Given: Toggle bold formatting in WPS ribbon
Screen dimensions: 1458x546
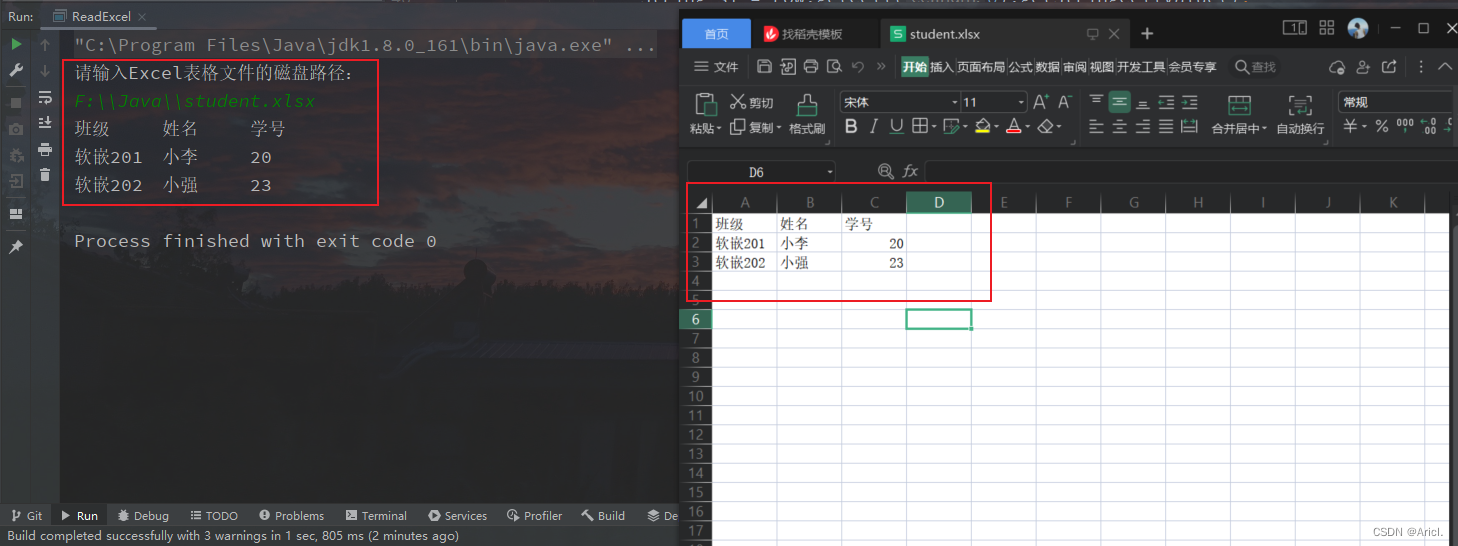Looking at the screenshot, I should pos(851,127).
